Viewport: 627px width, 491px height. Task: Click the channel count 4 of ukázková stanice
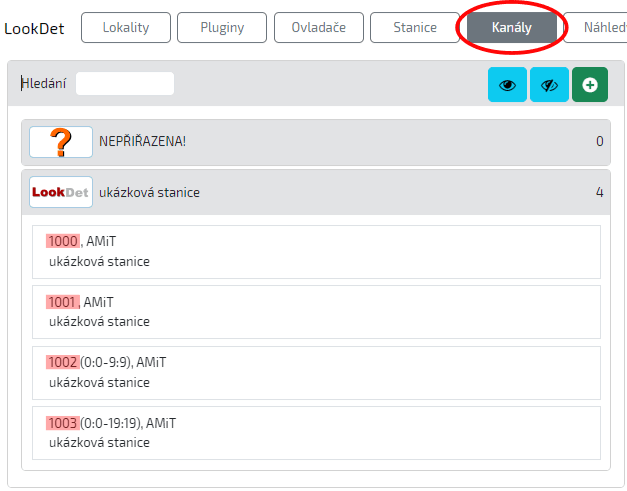coord(599,192)
